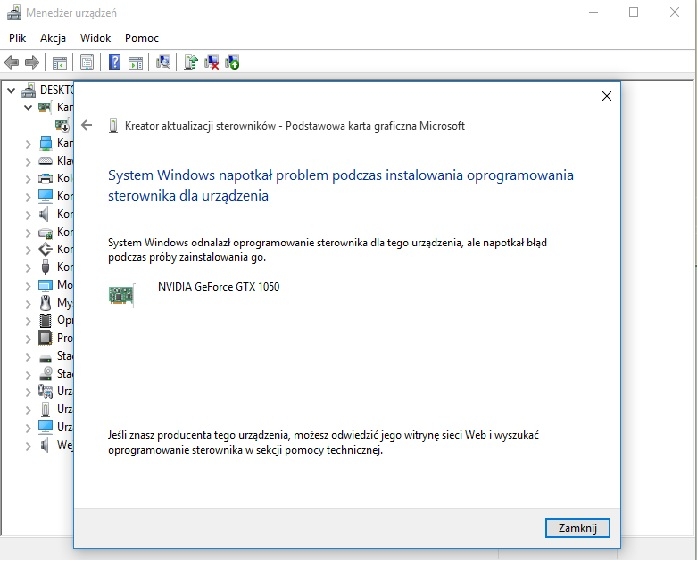Expand the Pro processors tree node

tap(28, 339)
